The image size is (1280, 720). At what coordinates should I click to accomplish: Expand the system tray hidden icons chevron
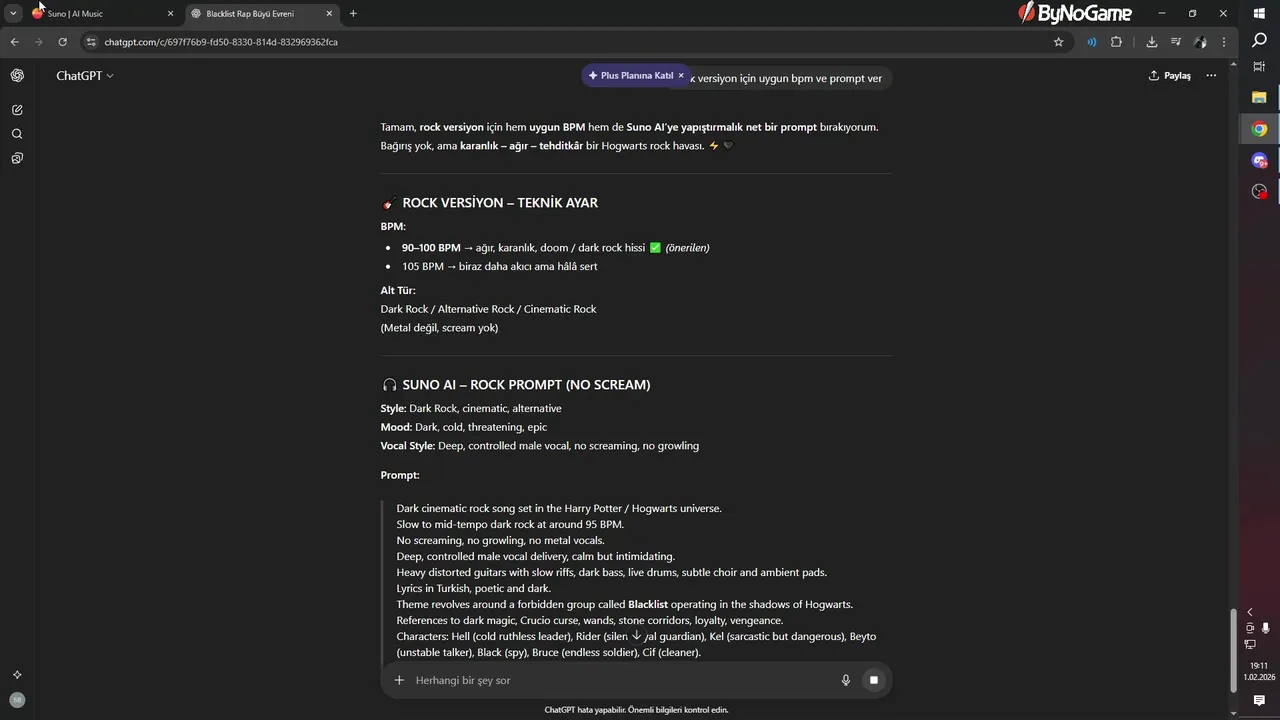(1249, 612)
